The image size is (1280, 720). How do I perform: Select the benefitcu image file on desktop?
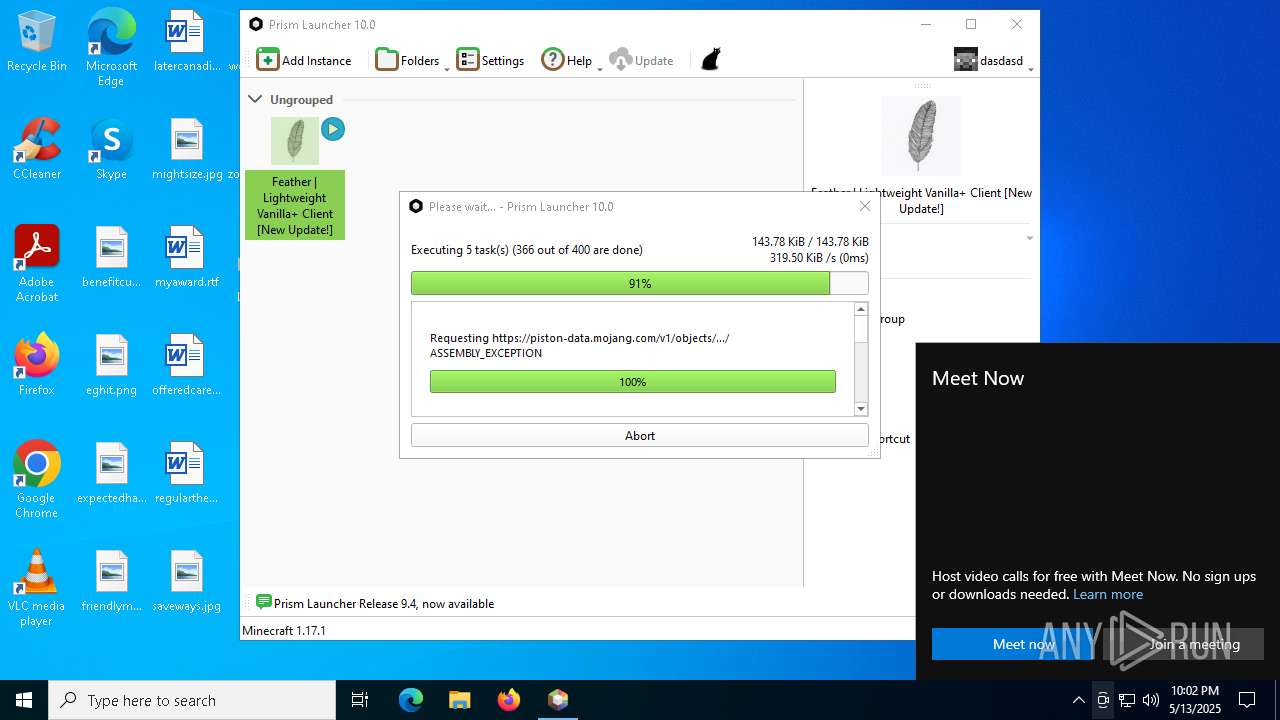[x=111, y=258]
